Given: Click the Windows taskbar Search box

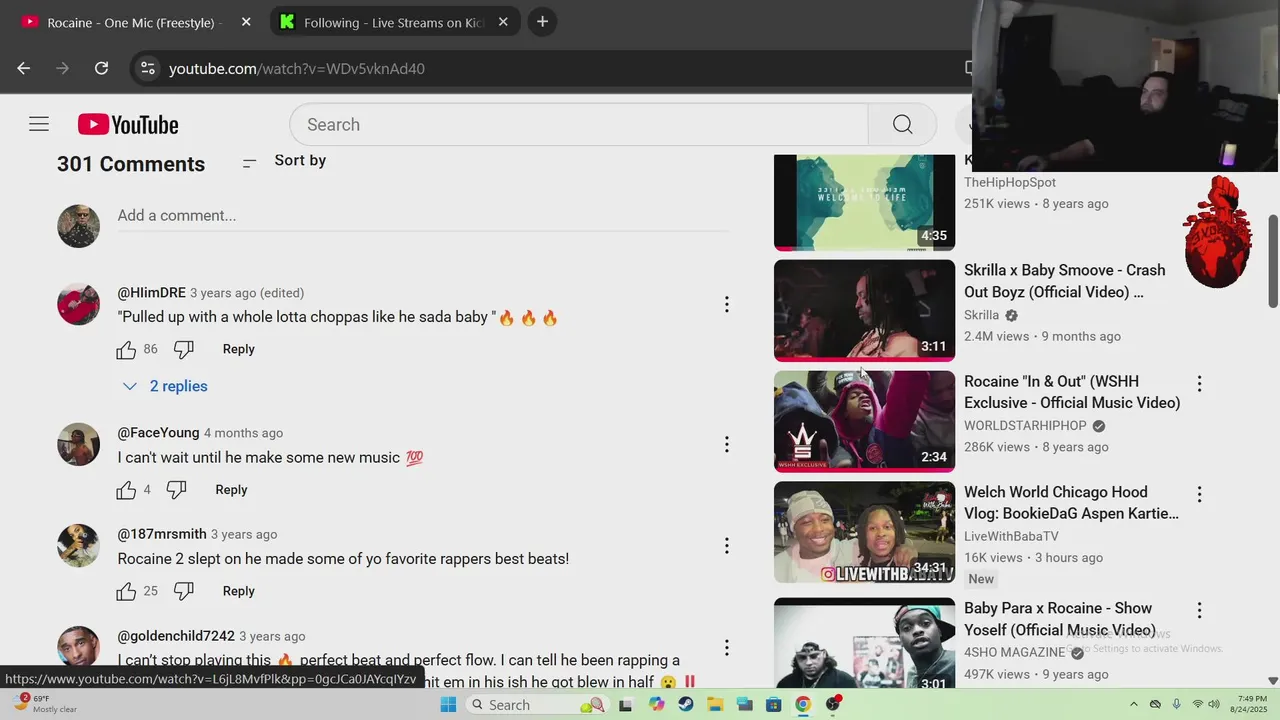Looking at the screenshot, I should [x=536, y=704].
